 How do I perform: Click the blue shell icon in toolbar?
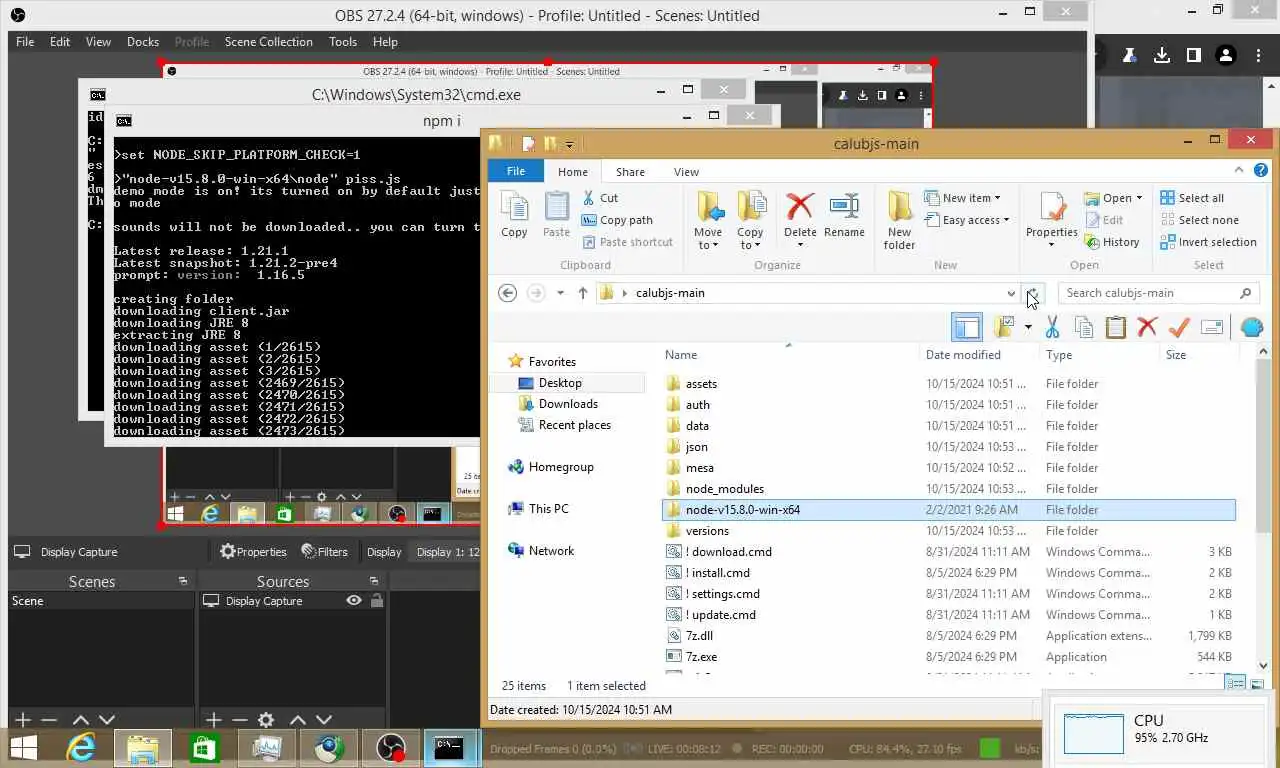tap(1251, 327)
